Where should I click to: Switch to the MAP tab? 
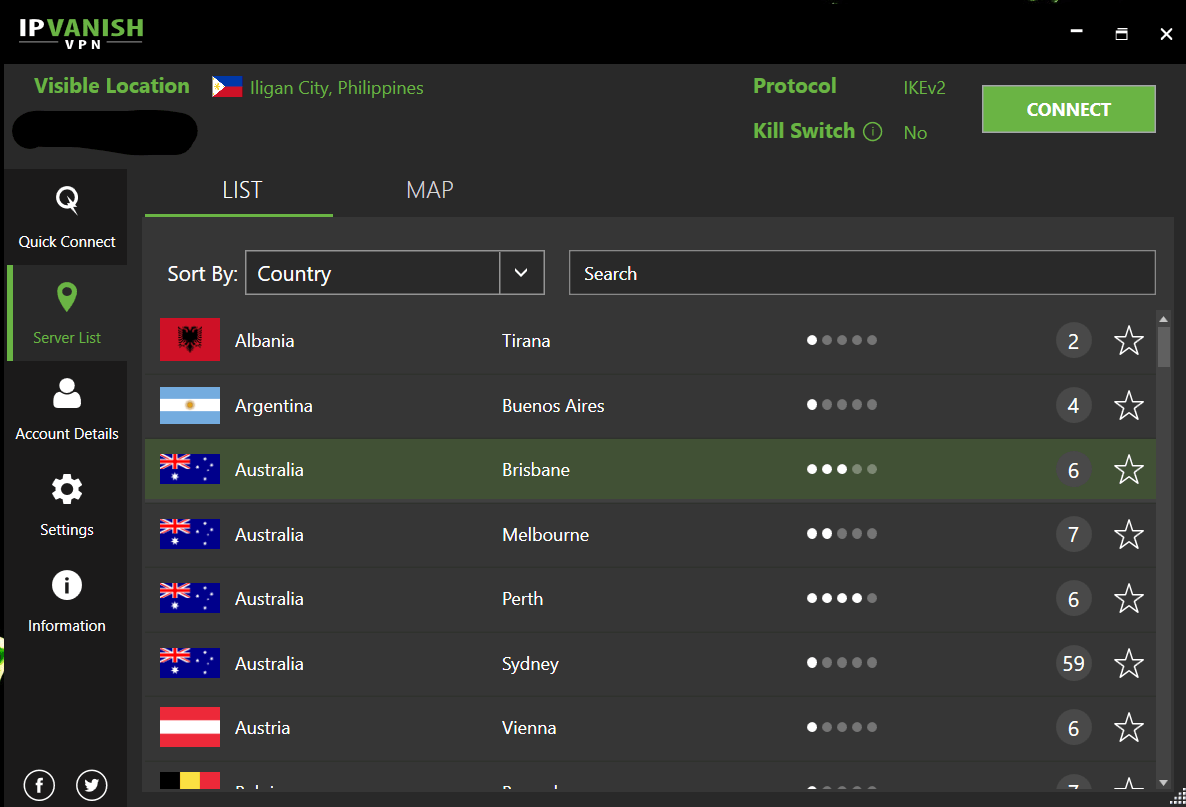pyautogui.click(x=430, y=190)
